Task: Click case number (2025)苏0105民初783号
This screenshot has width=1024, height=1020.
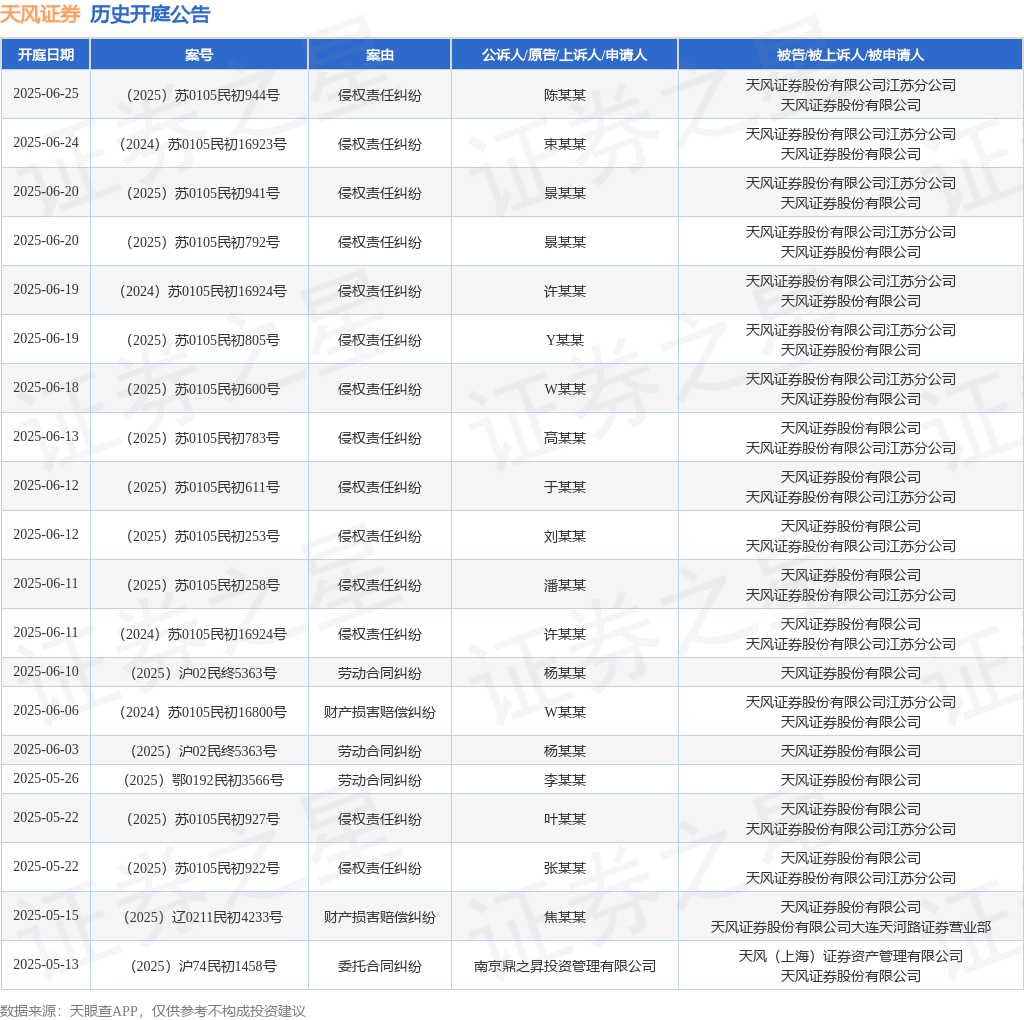Action: click(199, 438)
